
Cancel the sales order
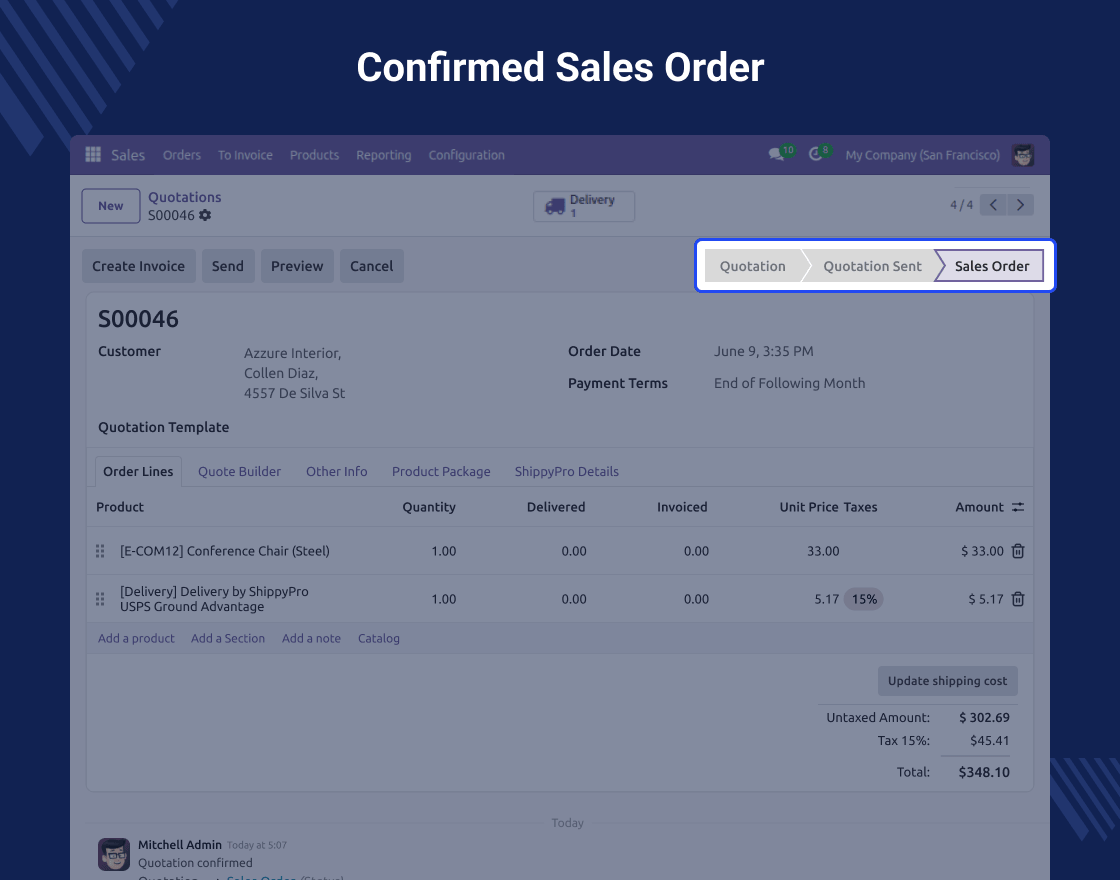371,266
